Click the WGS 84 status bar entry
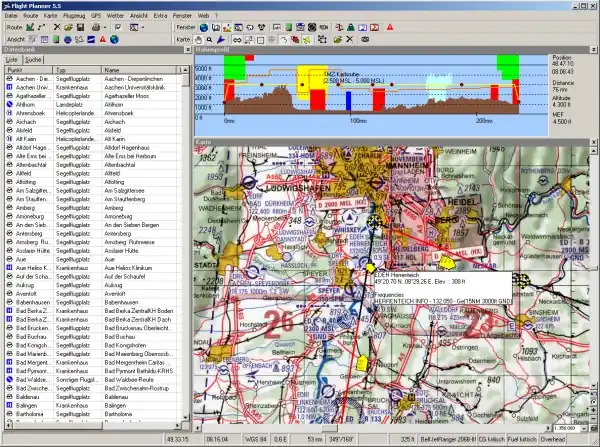 tap(255, 439)
